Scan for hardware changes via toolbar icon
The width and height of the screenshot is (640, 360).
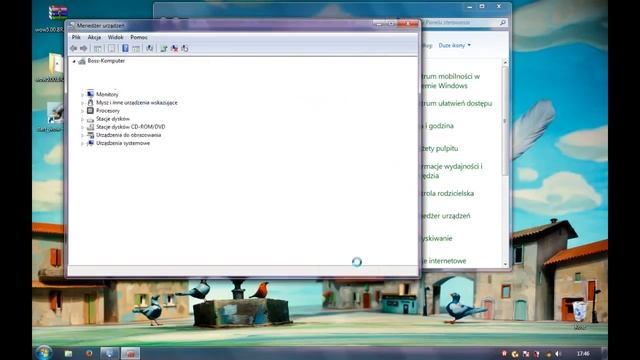pyautogui.click(x=150, y=49)
